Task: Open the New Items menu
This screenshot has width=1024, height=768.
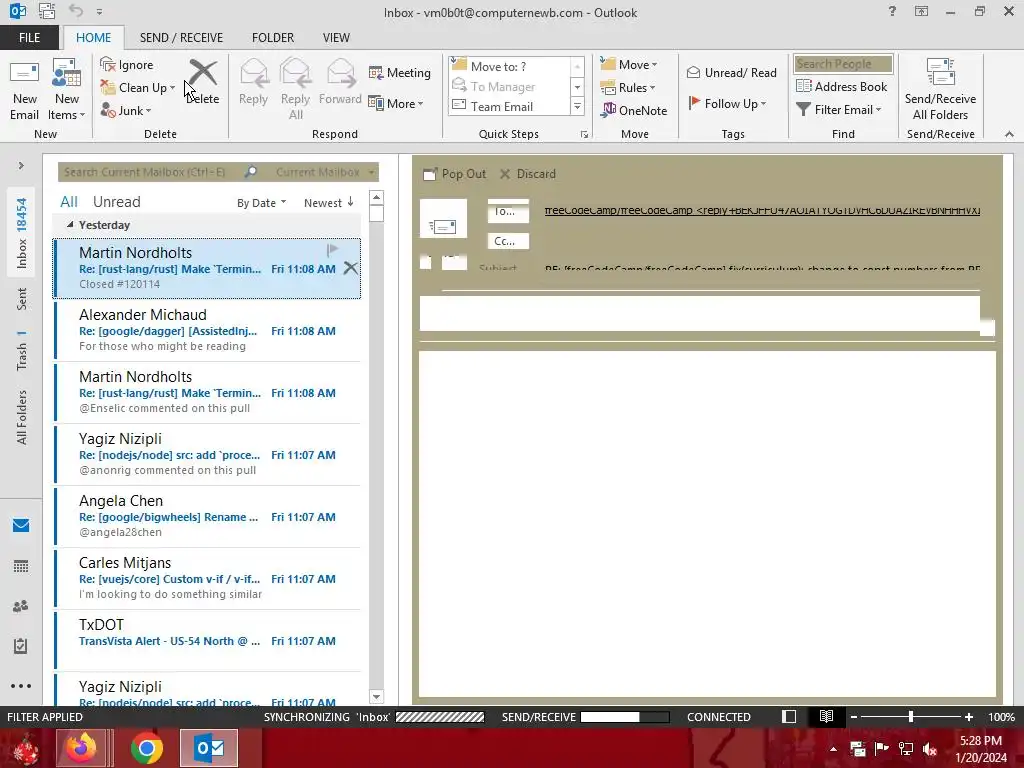Action: pyautogui.click(x=67, y=90)
